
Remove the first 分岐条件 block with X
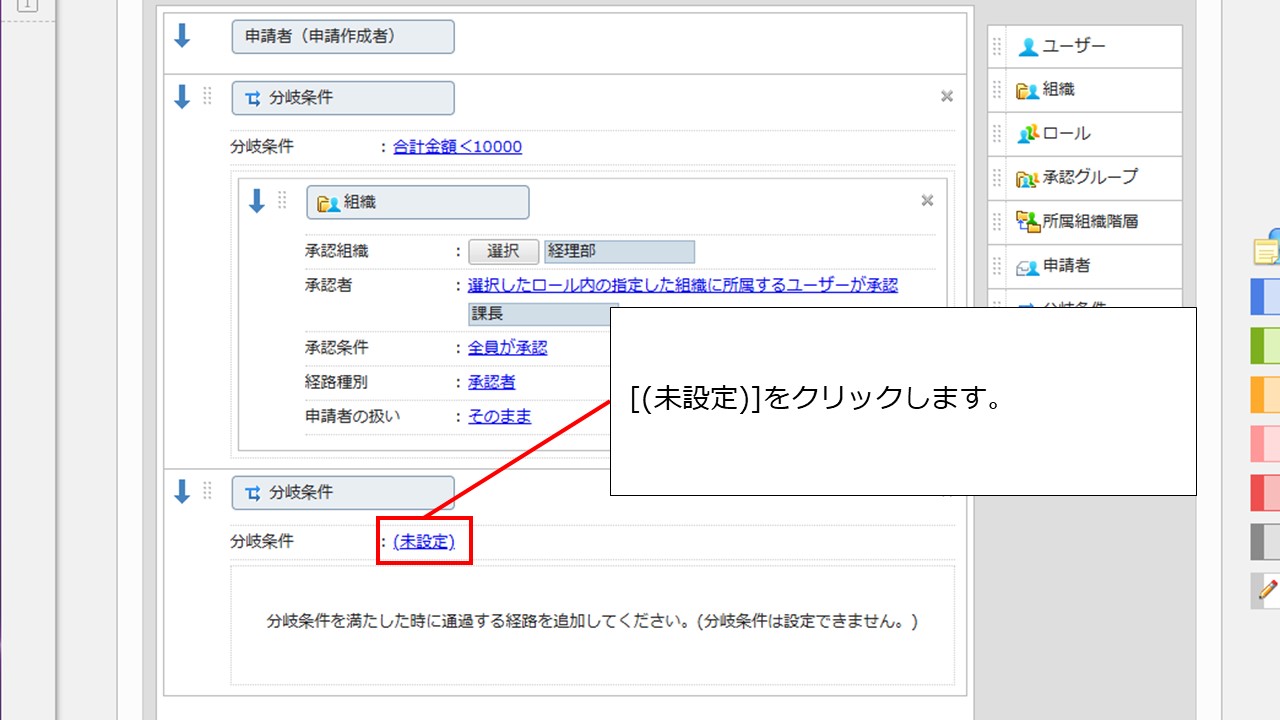(946, 97)
